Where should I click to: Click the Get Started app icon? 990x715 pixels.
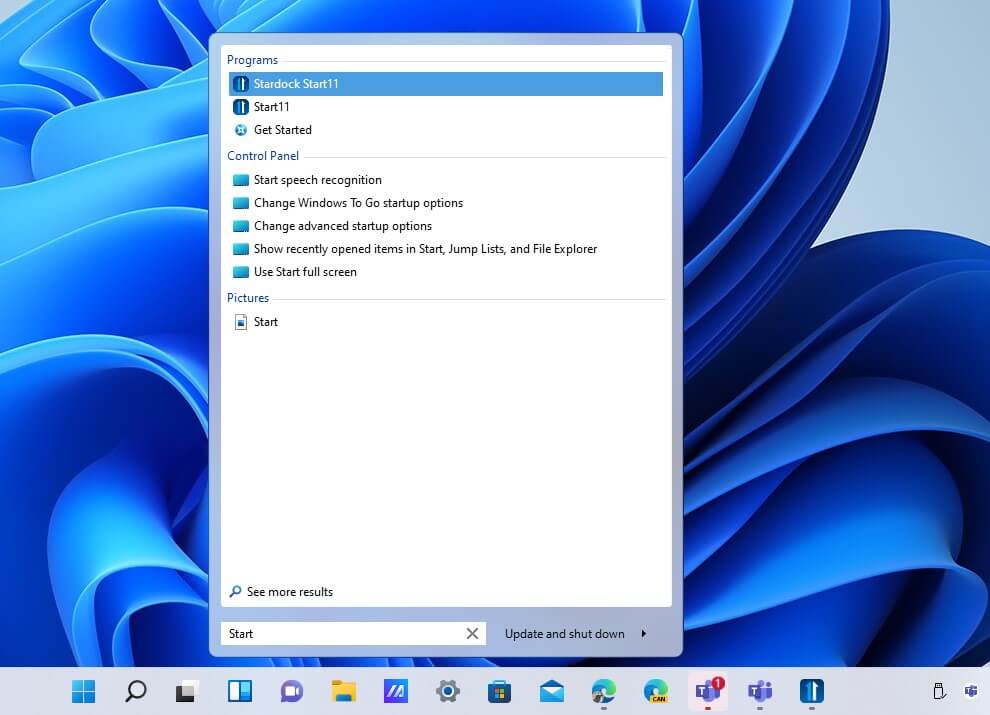241,130
